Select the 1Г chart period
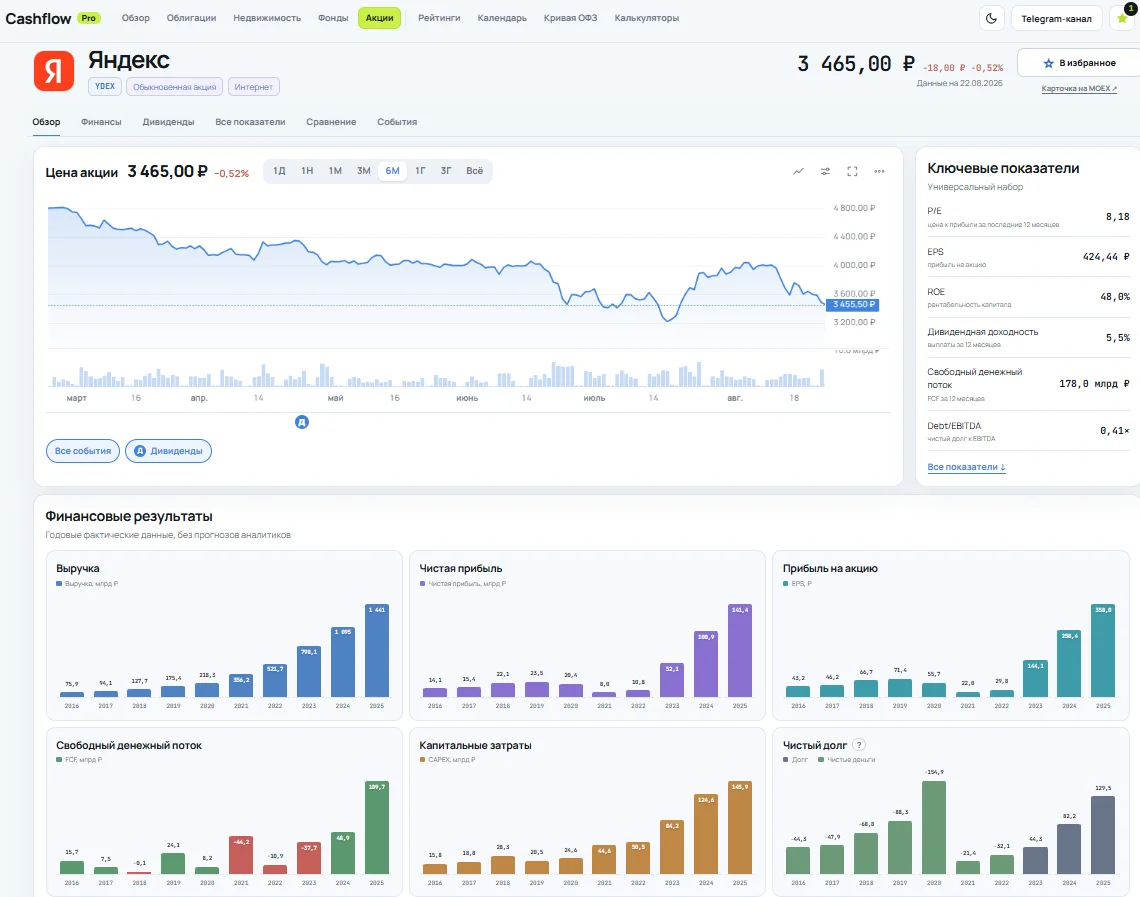1140x897 pixels. [x=420, y=171]
